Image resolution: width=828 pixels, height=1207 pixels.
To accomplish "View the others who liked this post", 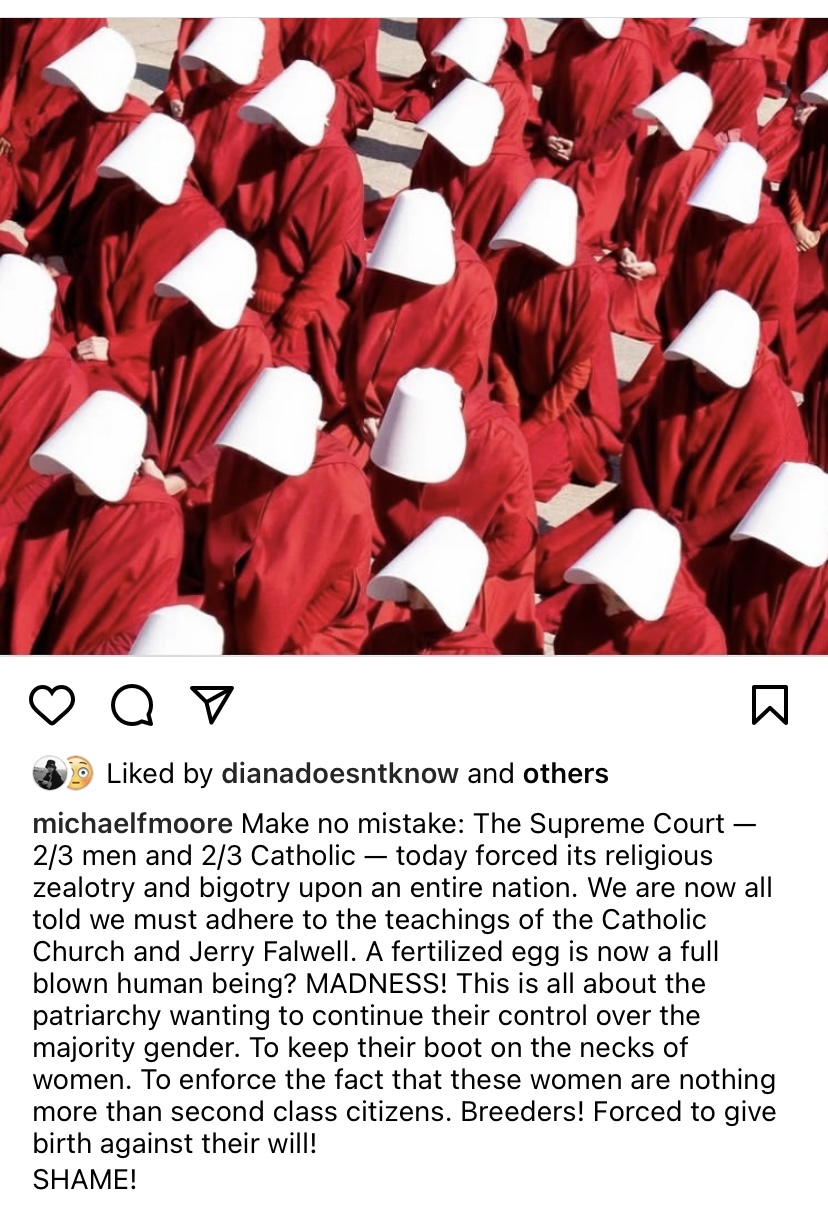I will 565,773.
